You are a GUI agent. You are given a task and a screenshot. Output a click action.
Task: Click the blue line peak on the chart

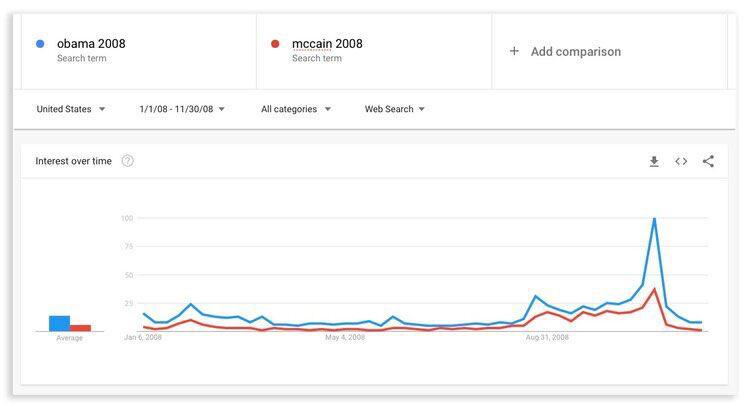pos(654,219)
